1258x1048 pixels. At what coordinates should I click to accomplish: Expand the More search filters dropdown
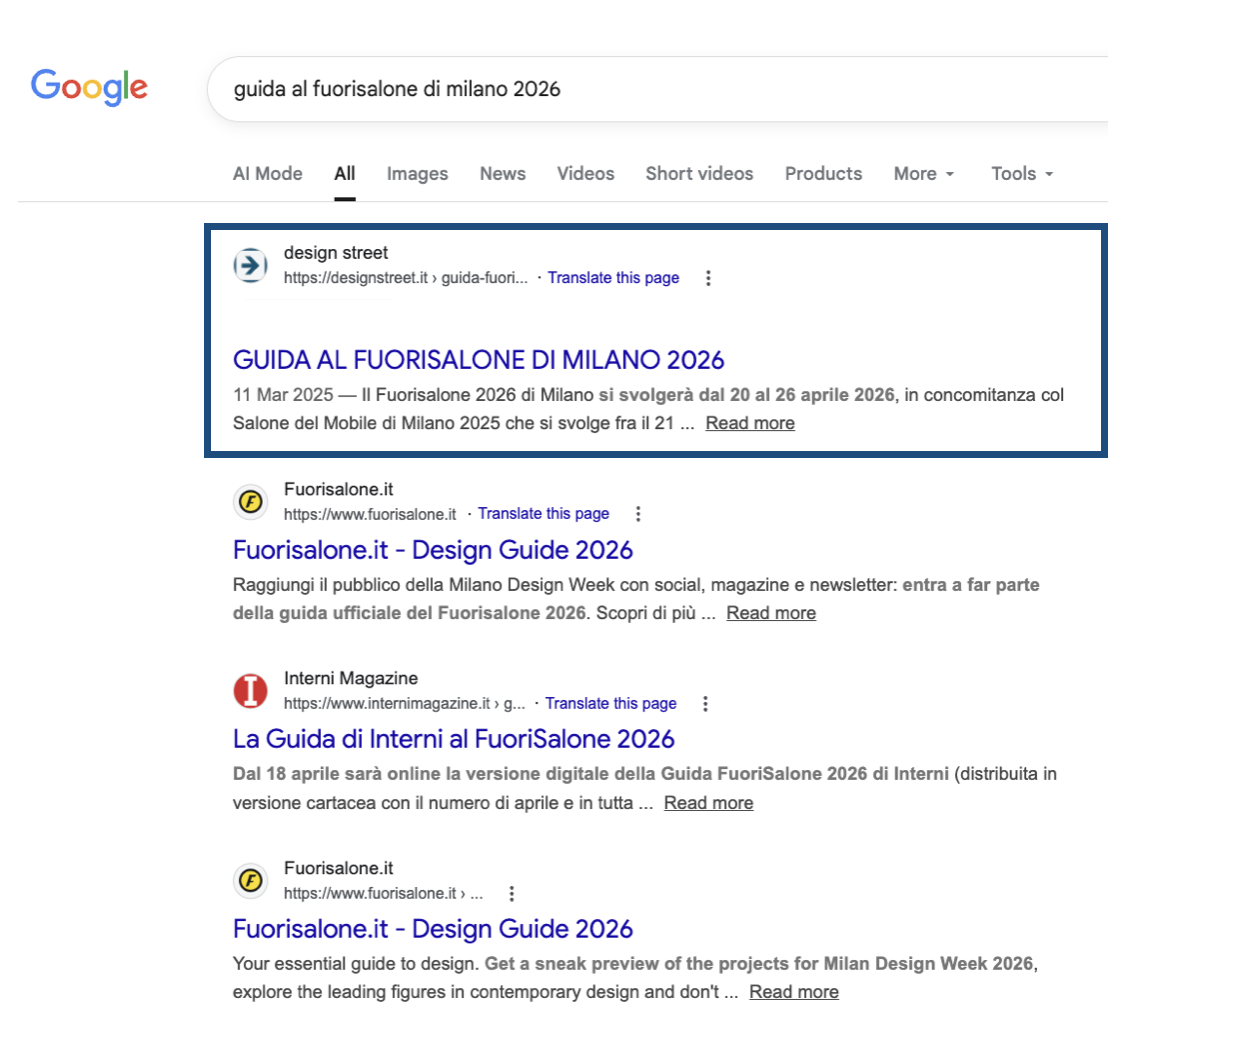pos(923,174)
